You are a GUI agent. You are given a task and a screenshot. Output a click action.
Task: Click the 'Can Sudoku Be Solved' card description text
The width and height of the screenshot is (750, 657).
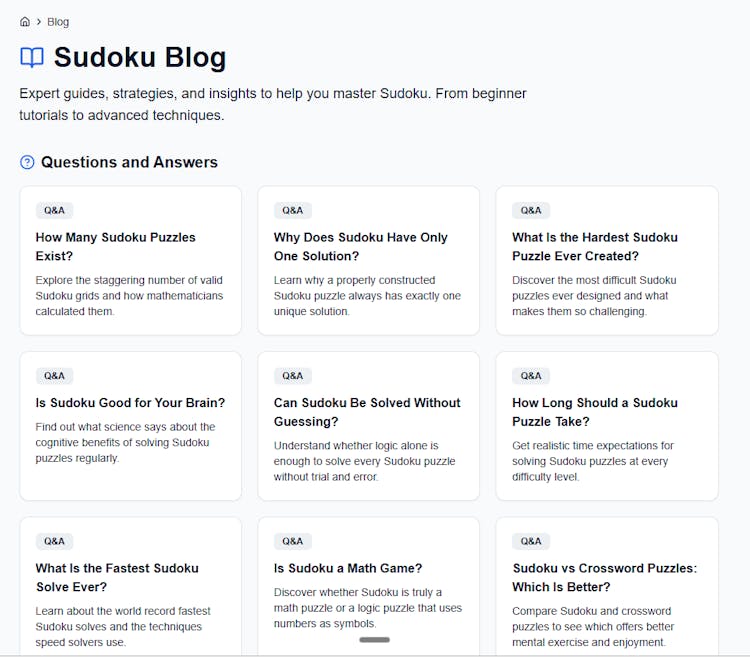364,461
